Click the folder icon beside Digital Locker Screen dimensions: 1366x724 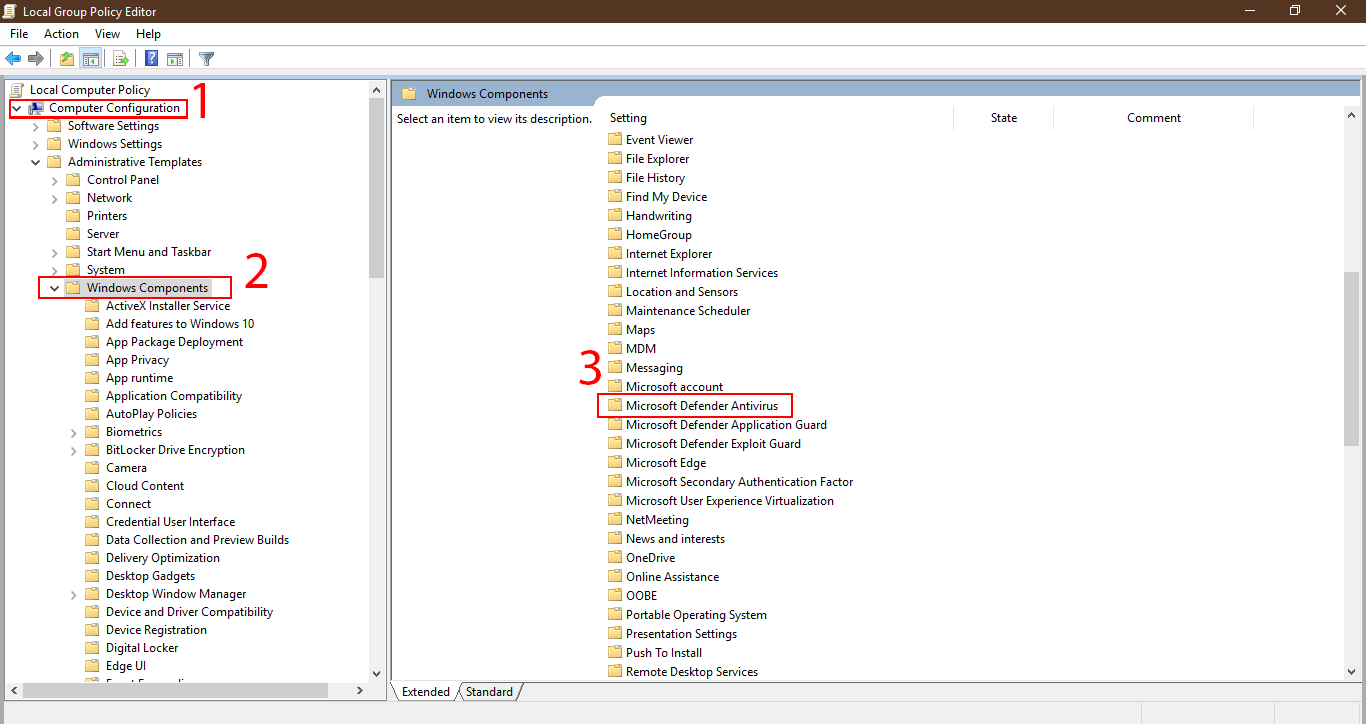click(92, 648)
